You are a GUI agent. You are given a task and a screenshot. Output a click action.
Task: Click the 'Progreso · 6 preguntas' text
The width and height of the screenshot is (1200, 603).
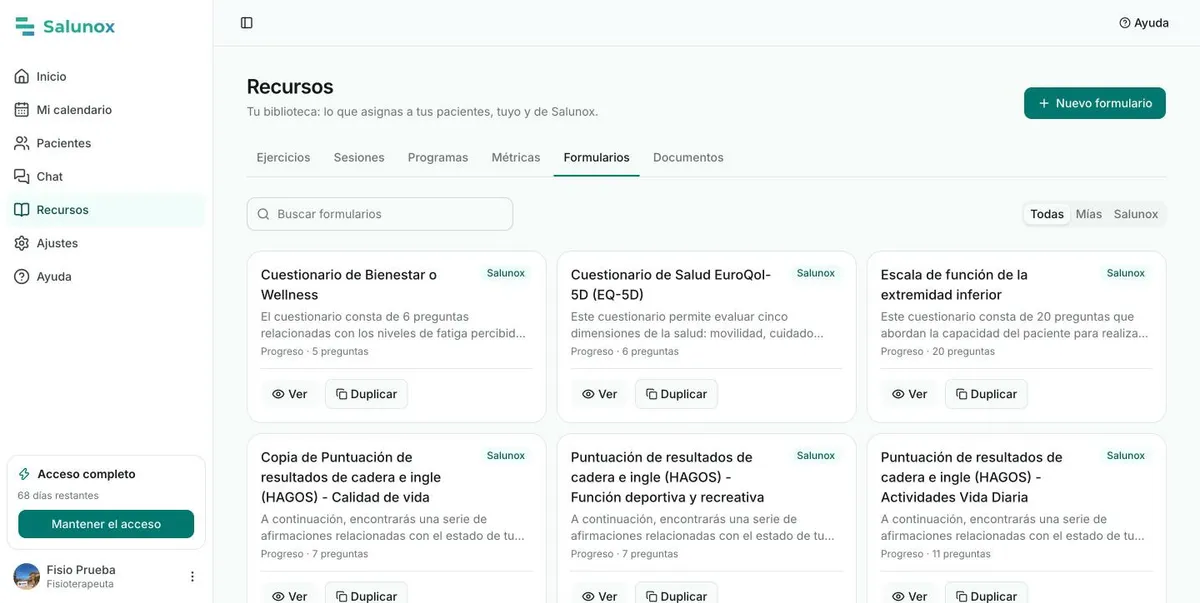point(624,352)
